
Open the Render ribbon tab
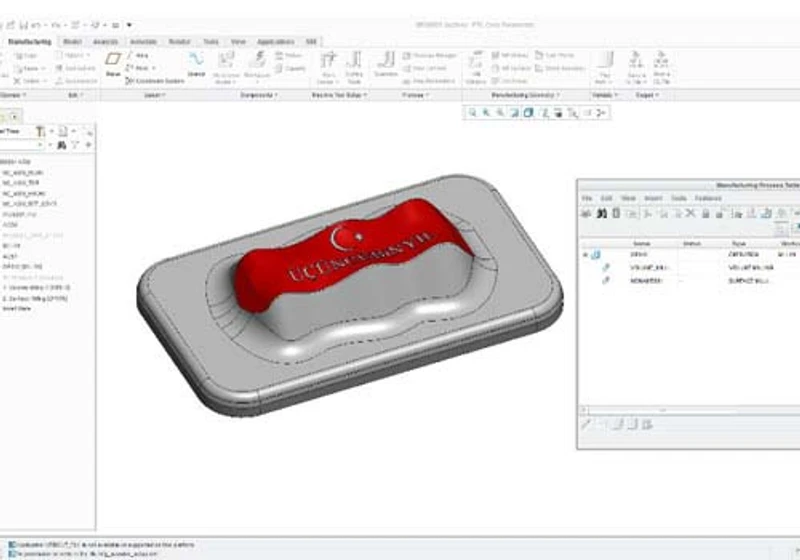pos(180,42)
